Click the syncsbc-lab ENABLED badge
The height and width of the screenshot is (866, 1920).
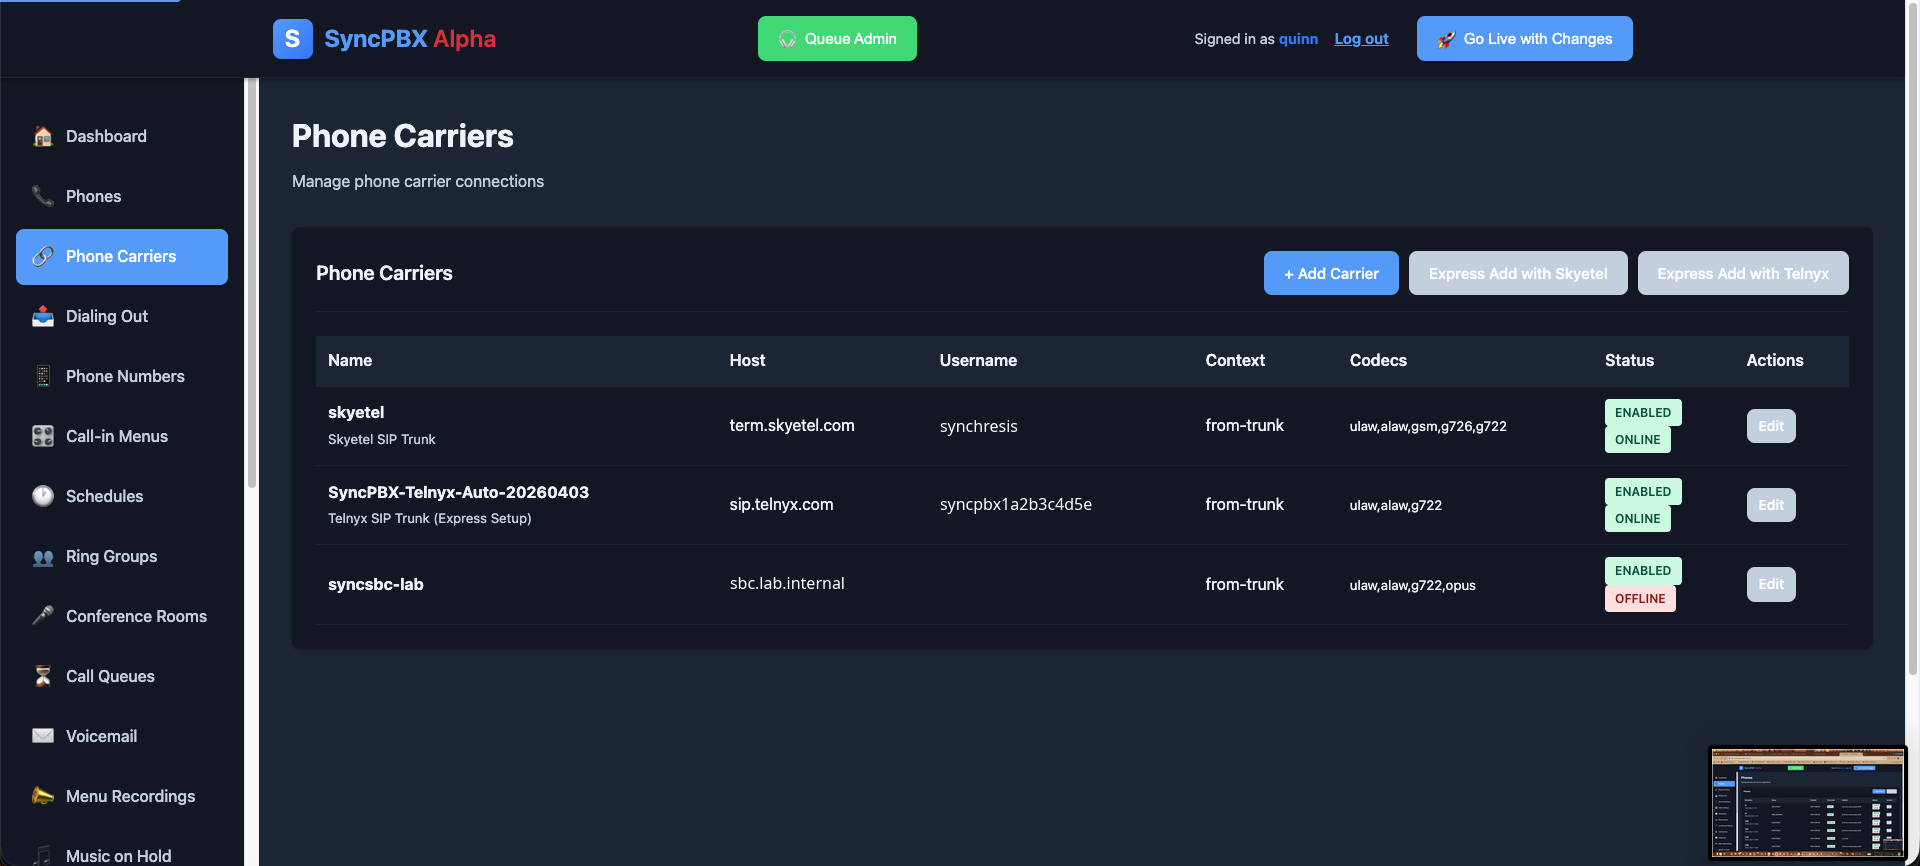1643,571
